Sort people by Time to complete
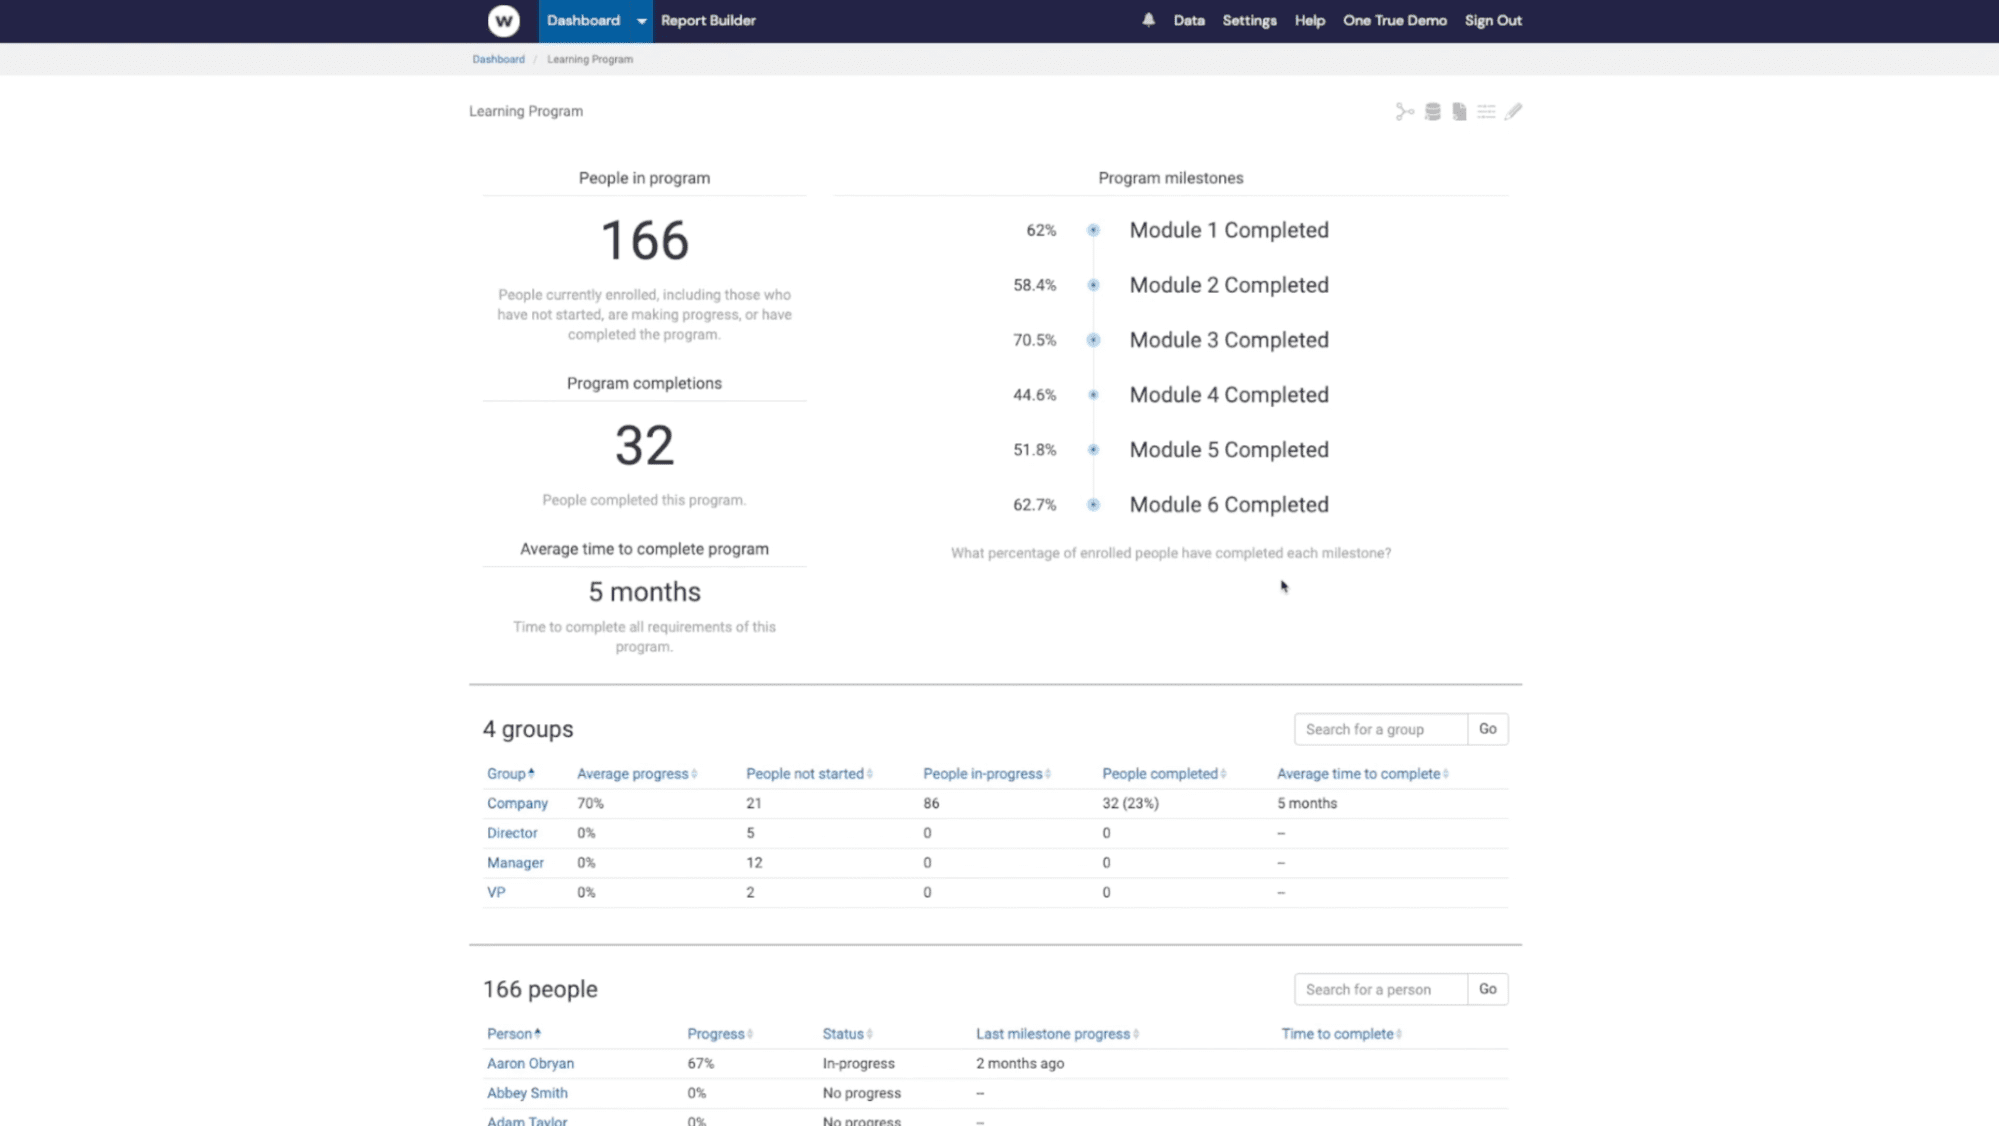 (1342, 1034)
